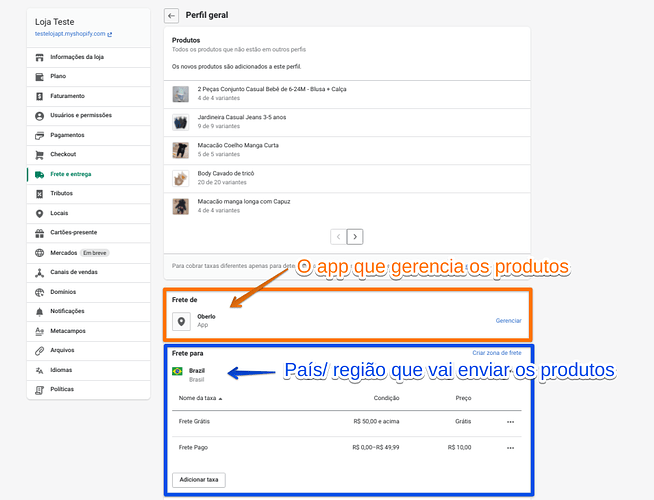Click thumbnail of Macacão Coelho Manga Curta
The height and width of the screenshot is (500, 654).
(x=181, y=150)
